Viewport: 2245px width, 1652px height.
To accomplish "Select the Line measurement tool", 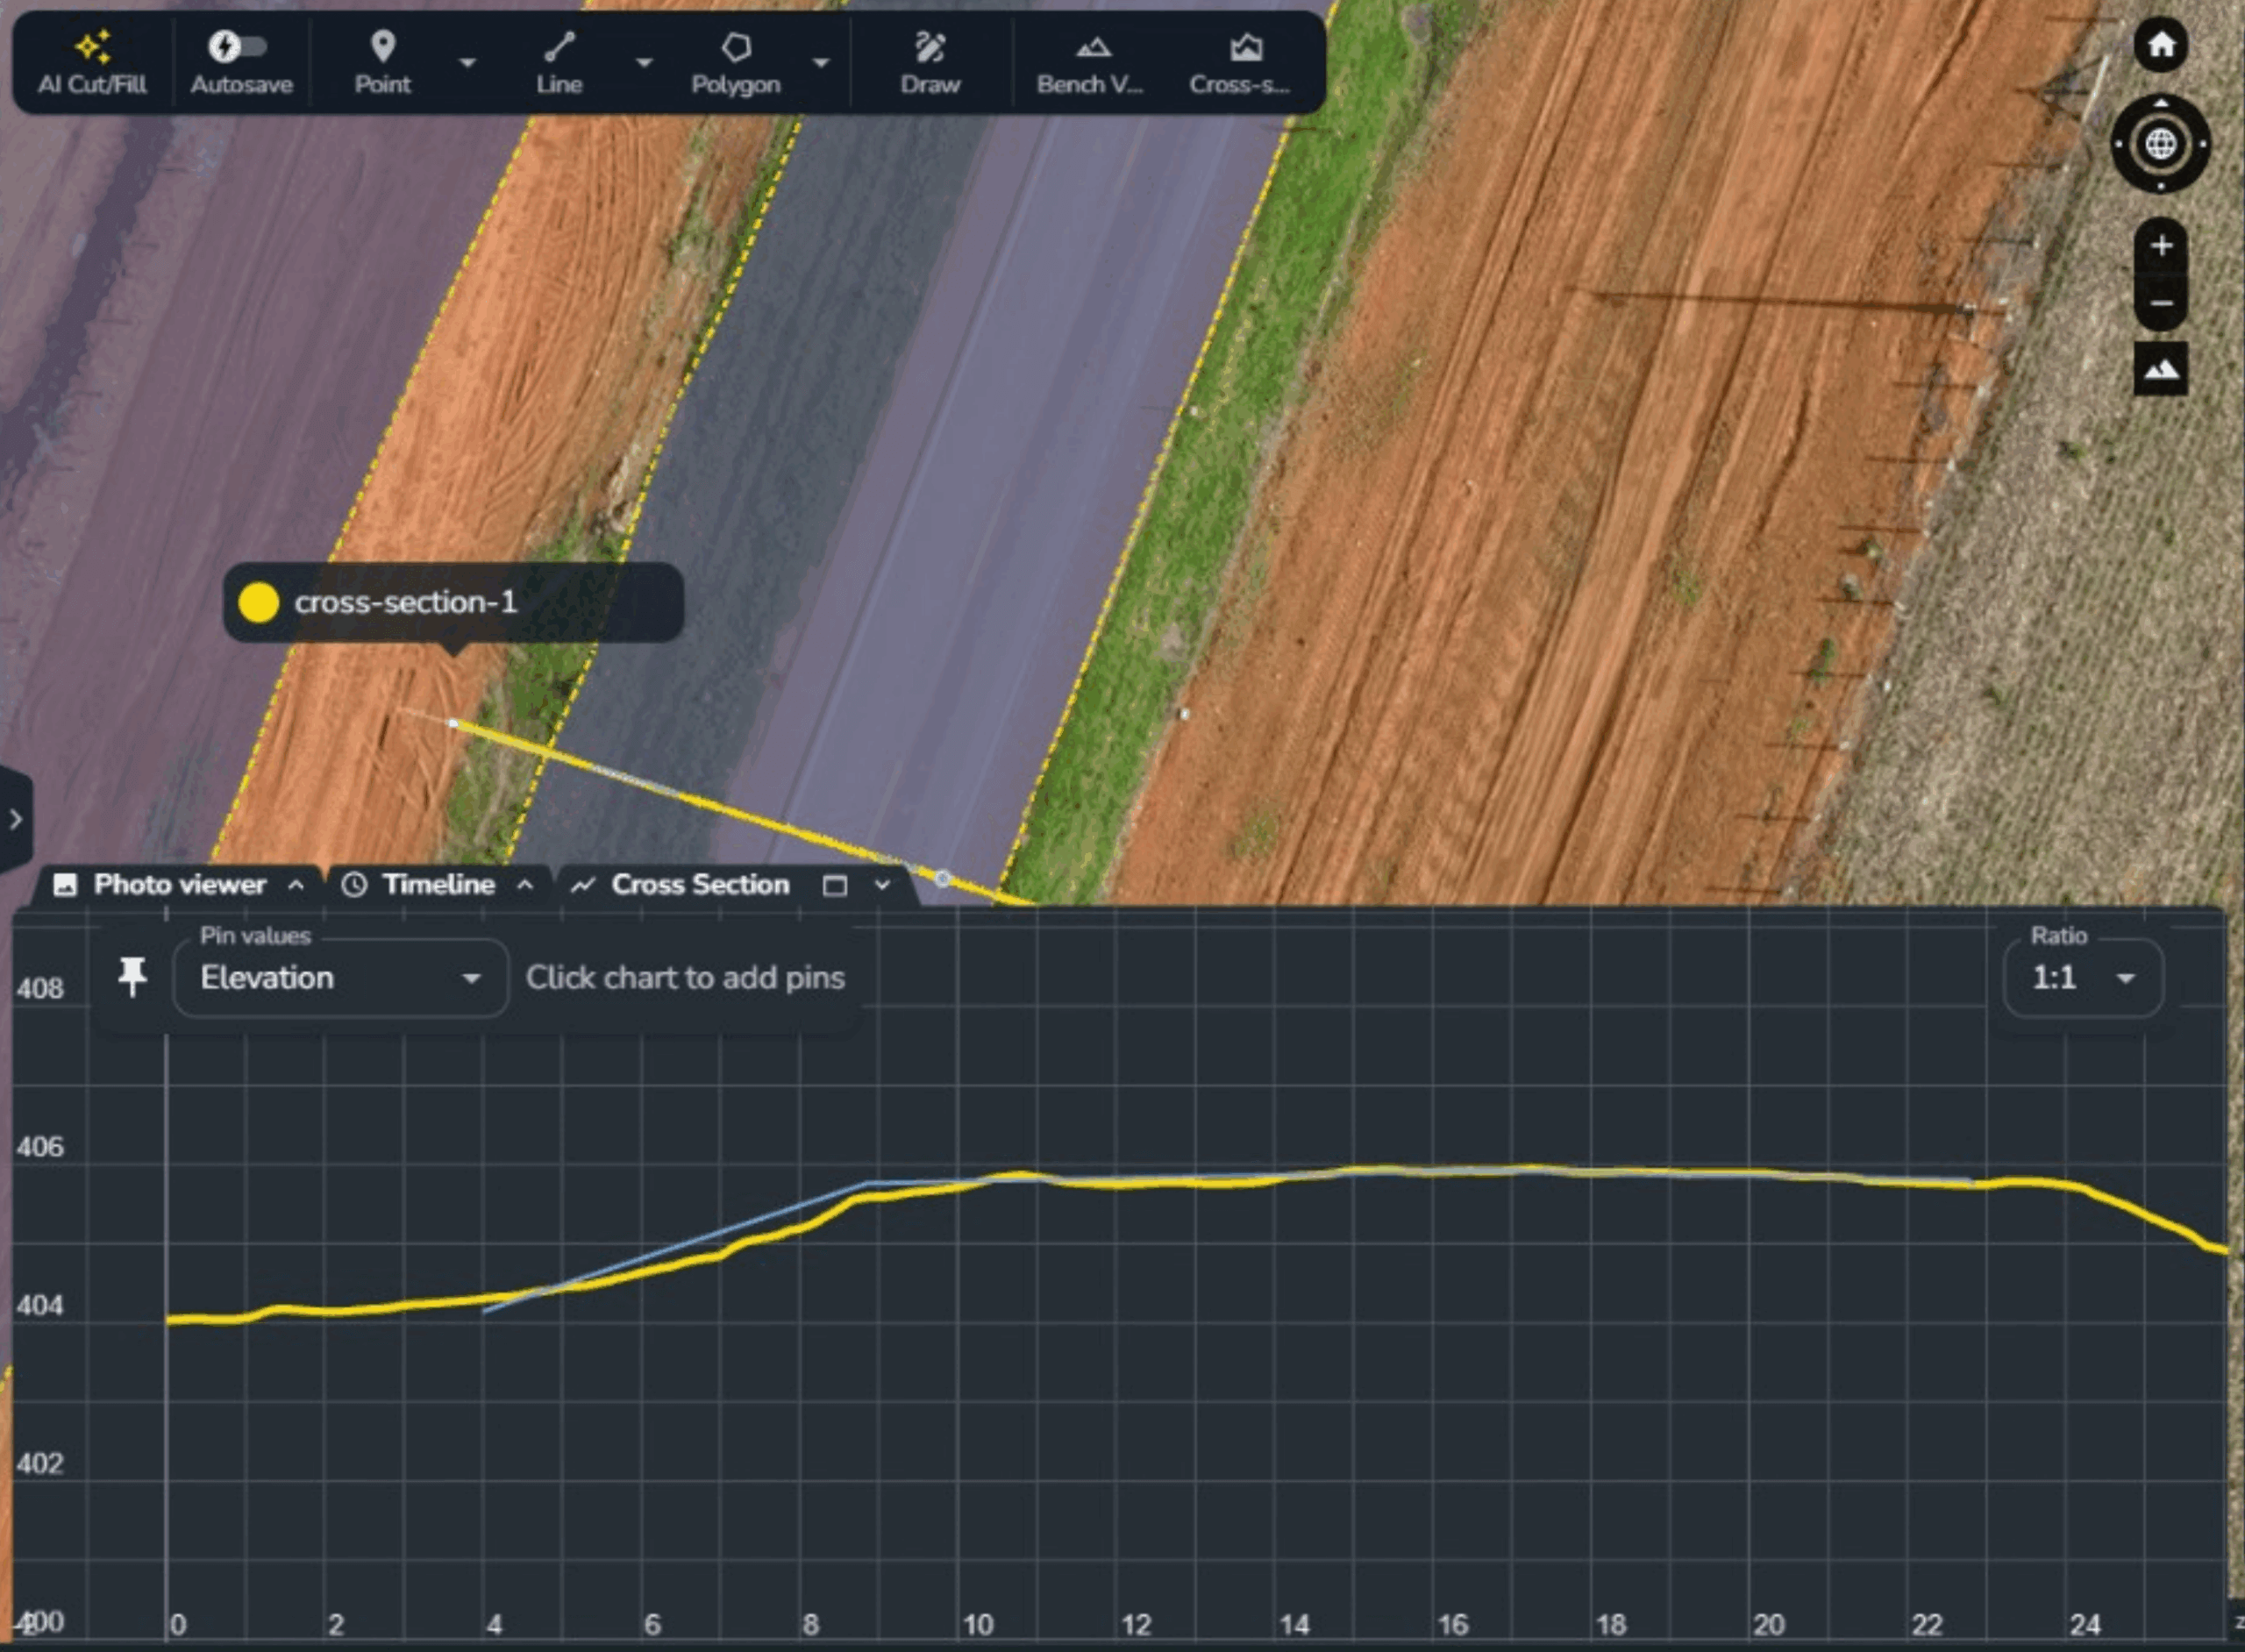I will click(559, 62).
